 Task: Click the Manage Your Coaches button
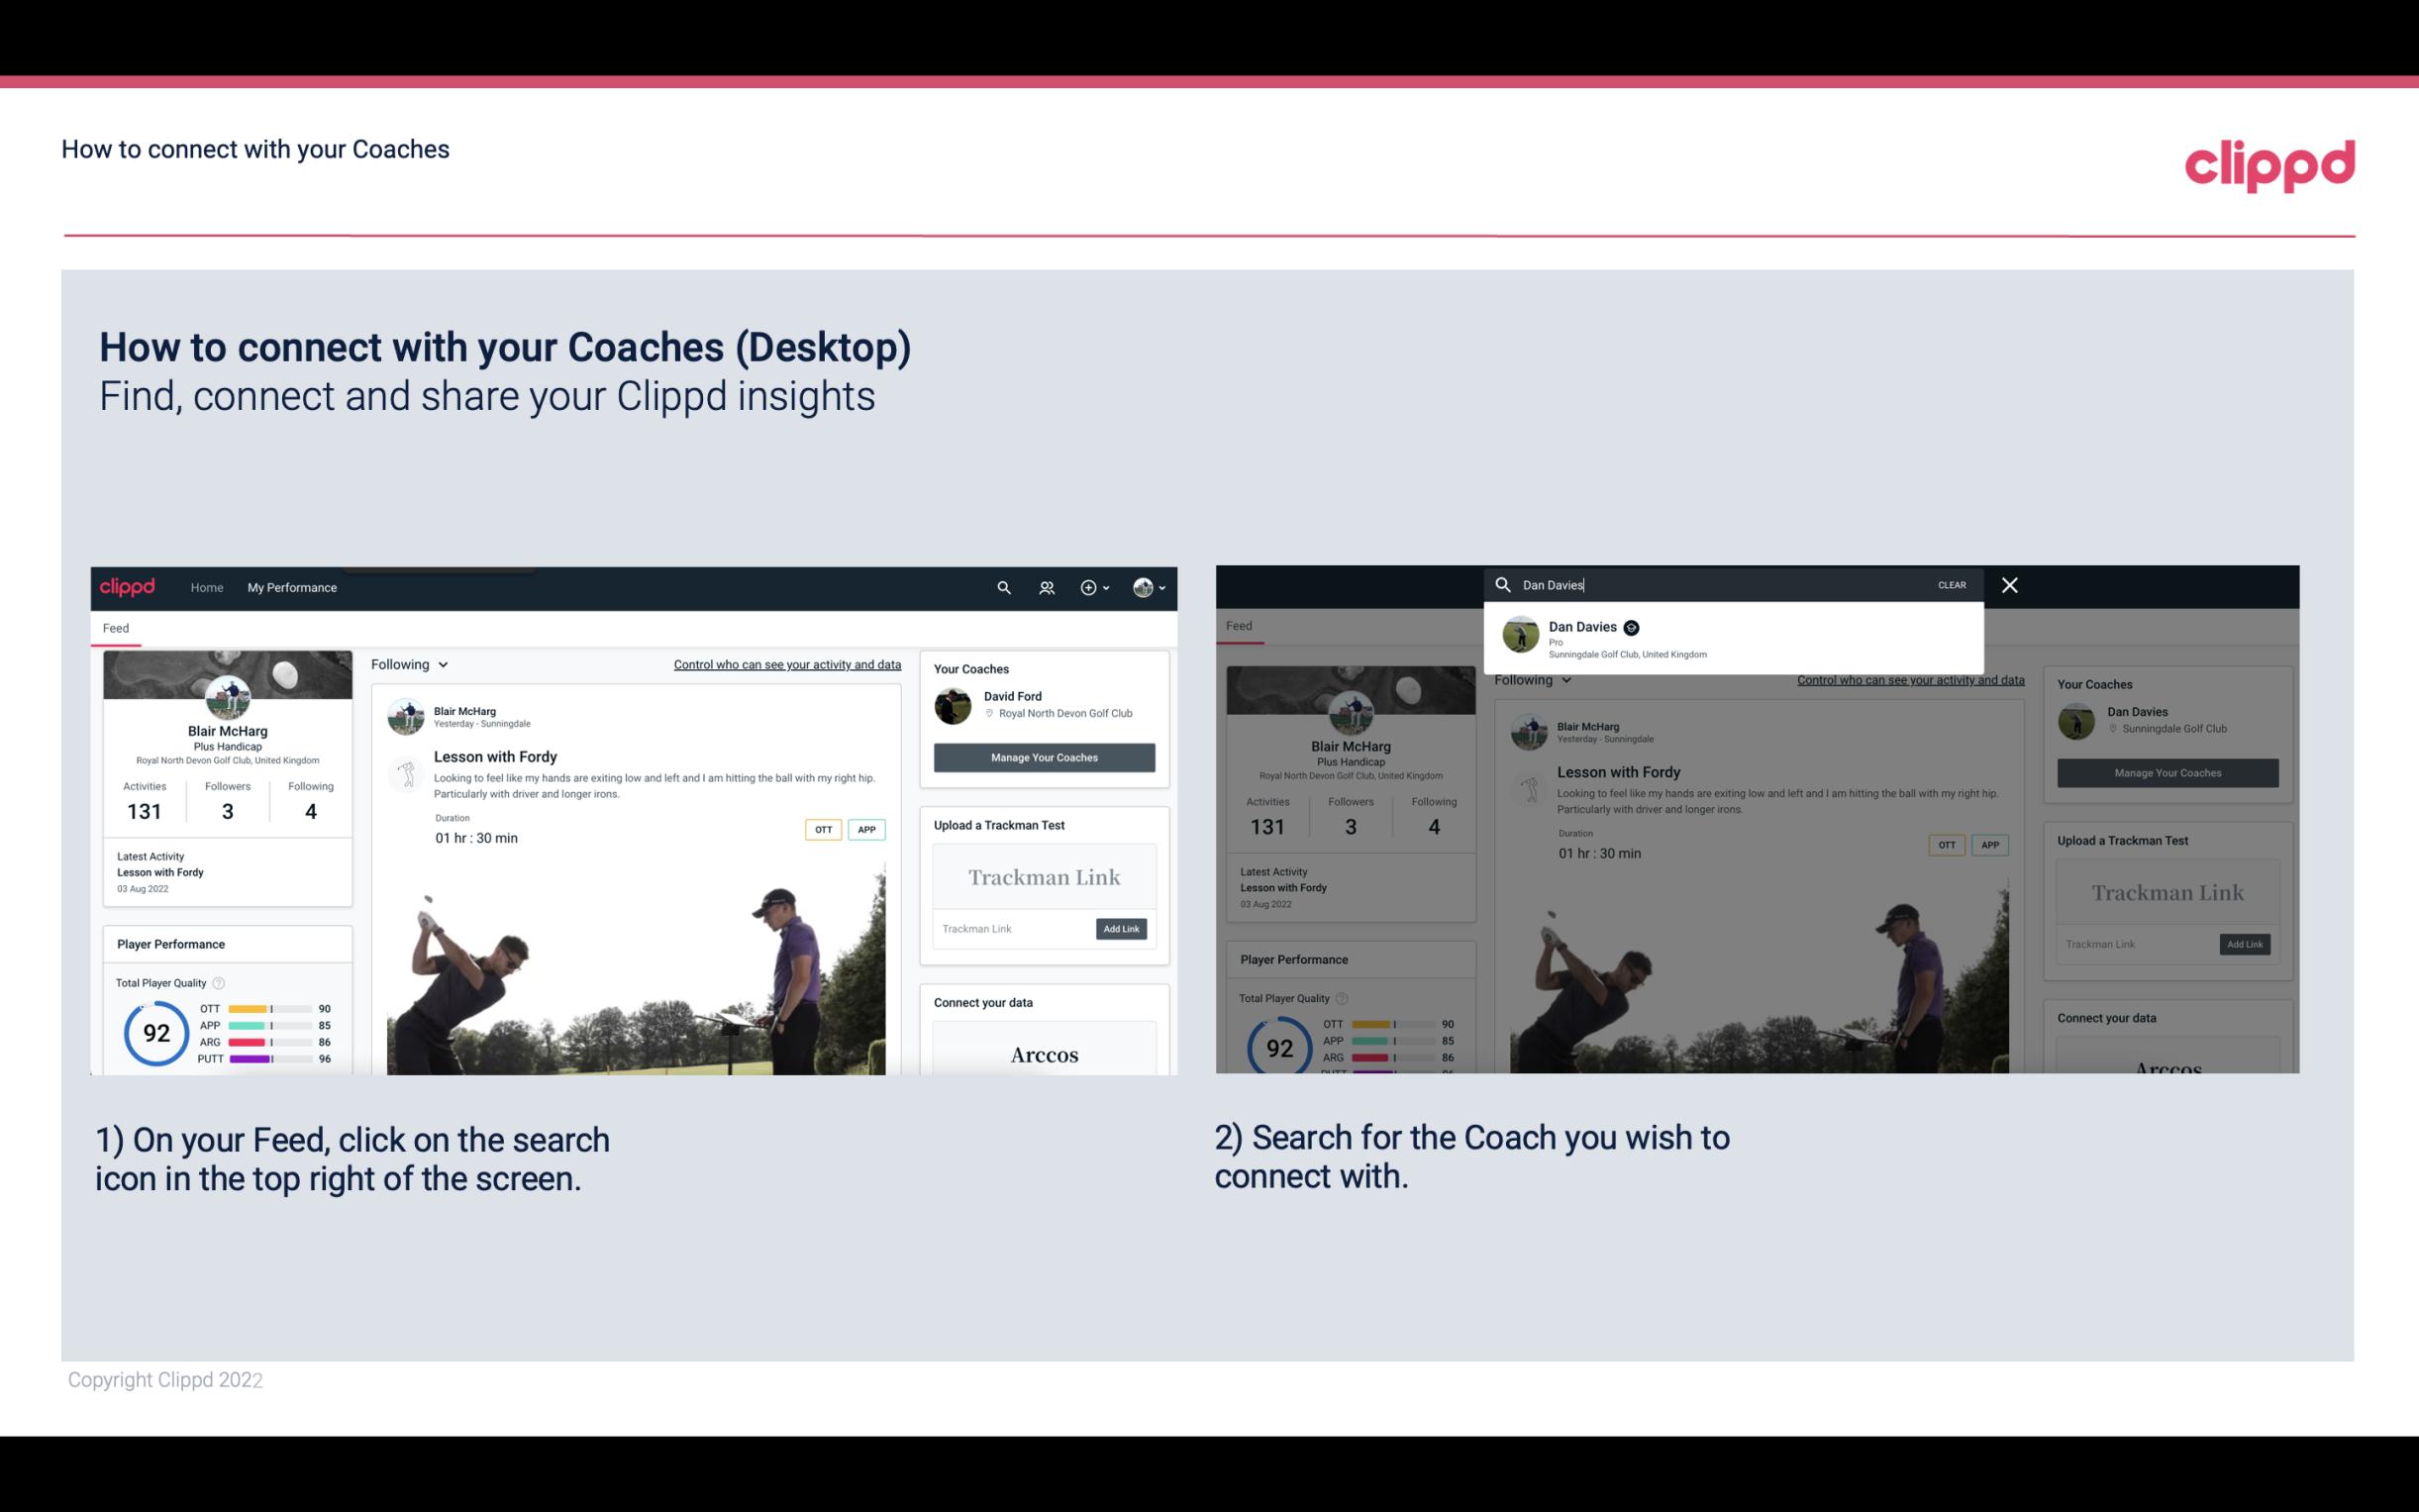point(1044,756)
